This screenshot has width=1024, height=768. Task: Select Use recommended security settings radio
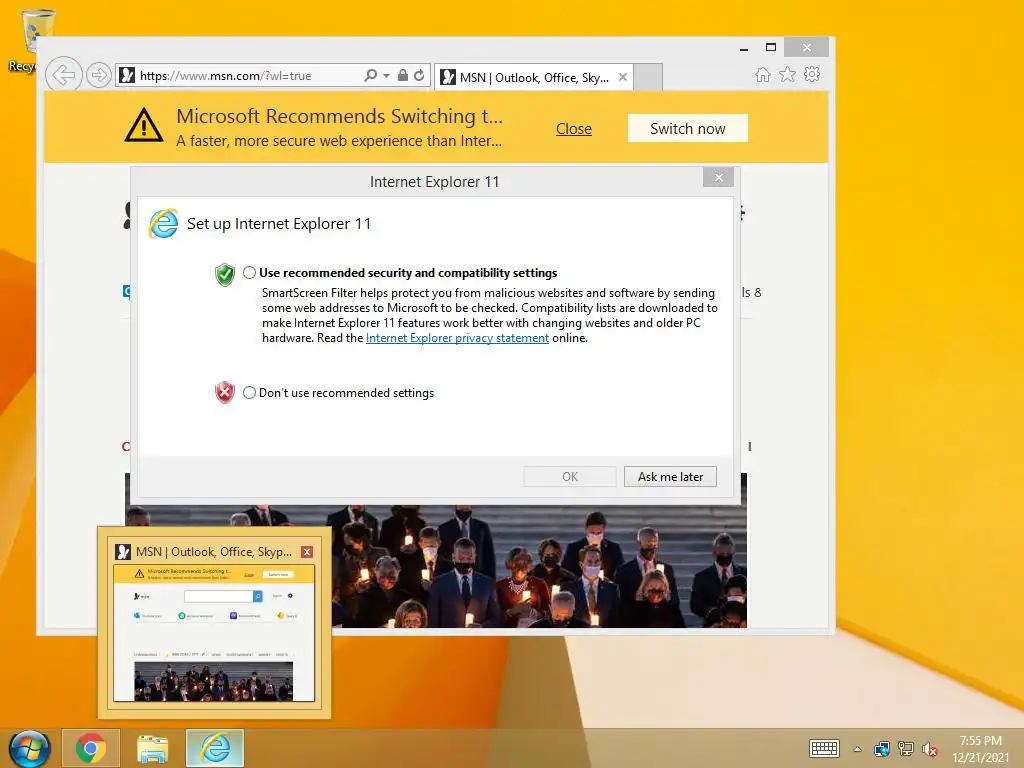(x=249, y=272)
